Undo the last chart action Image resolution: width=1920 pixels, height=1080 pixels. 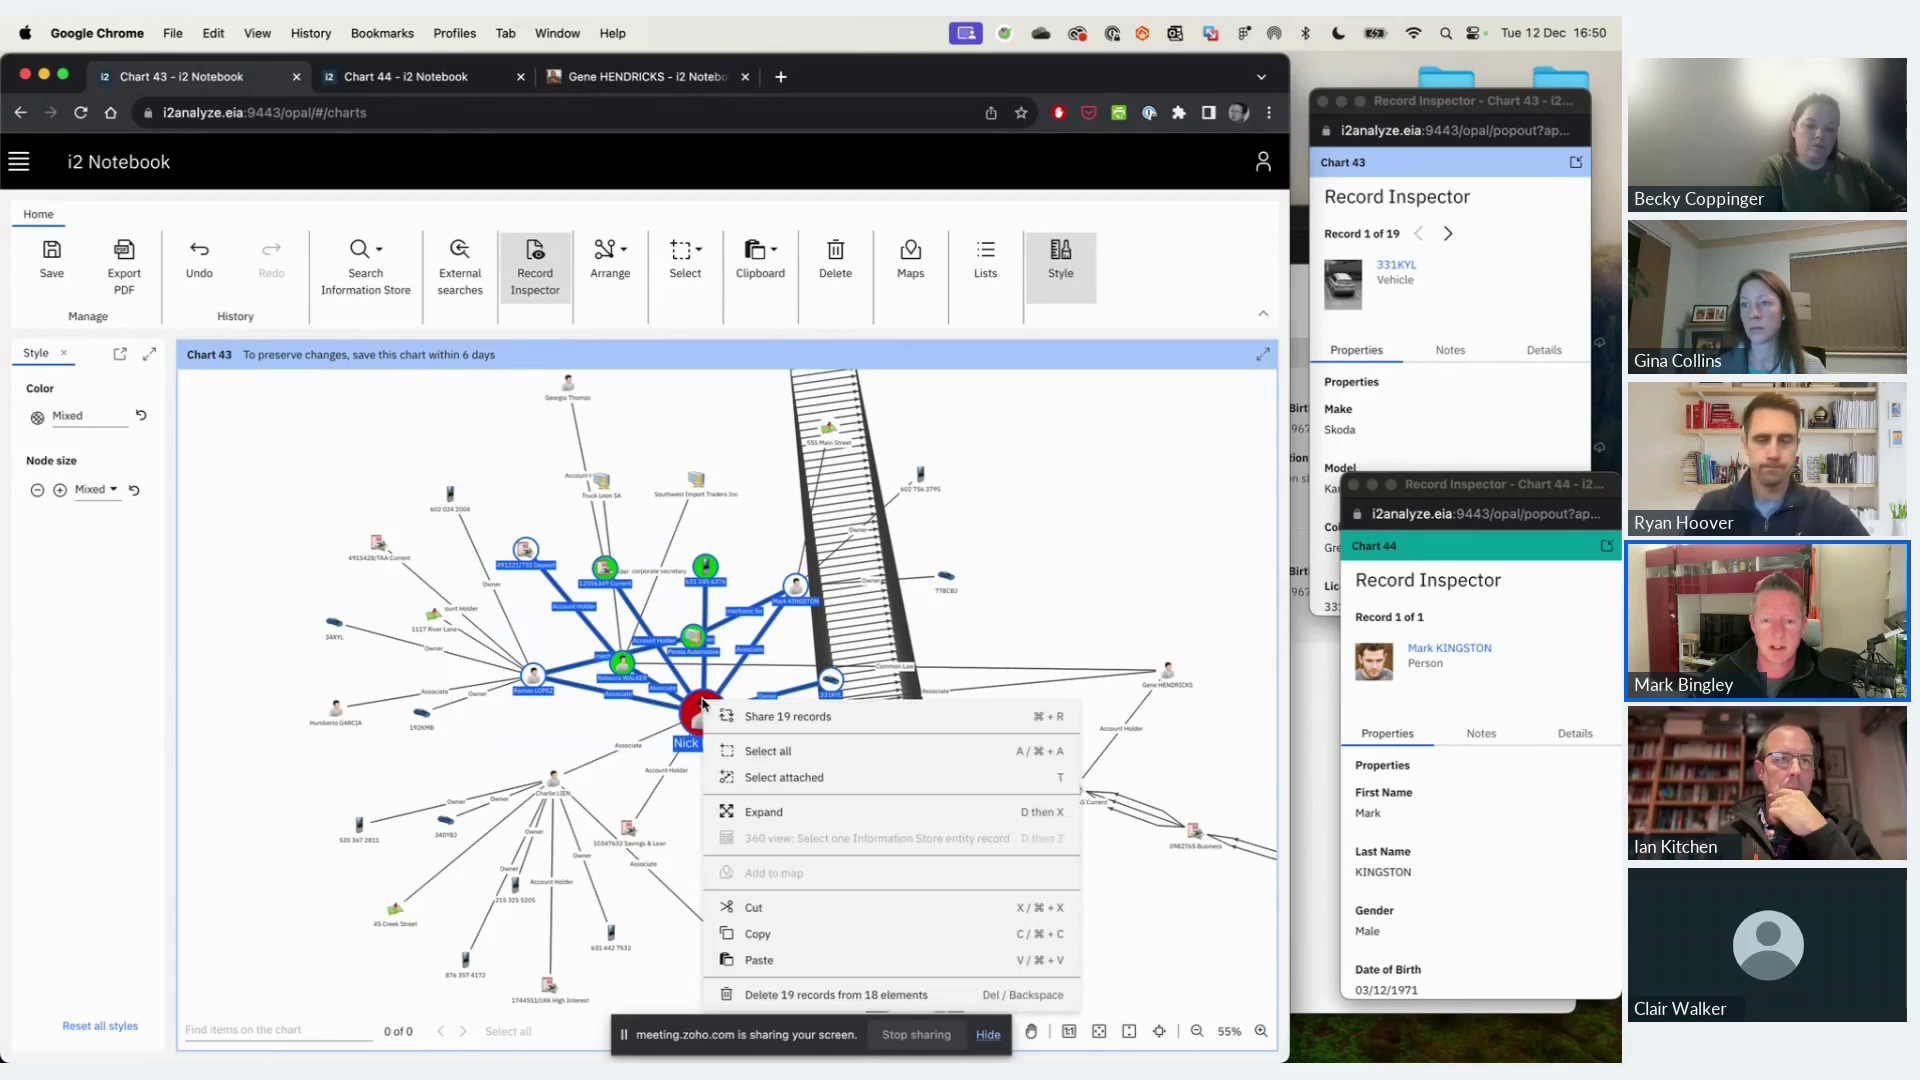pyautogui.click(x=199, y=258)
